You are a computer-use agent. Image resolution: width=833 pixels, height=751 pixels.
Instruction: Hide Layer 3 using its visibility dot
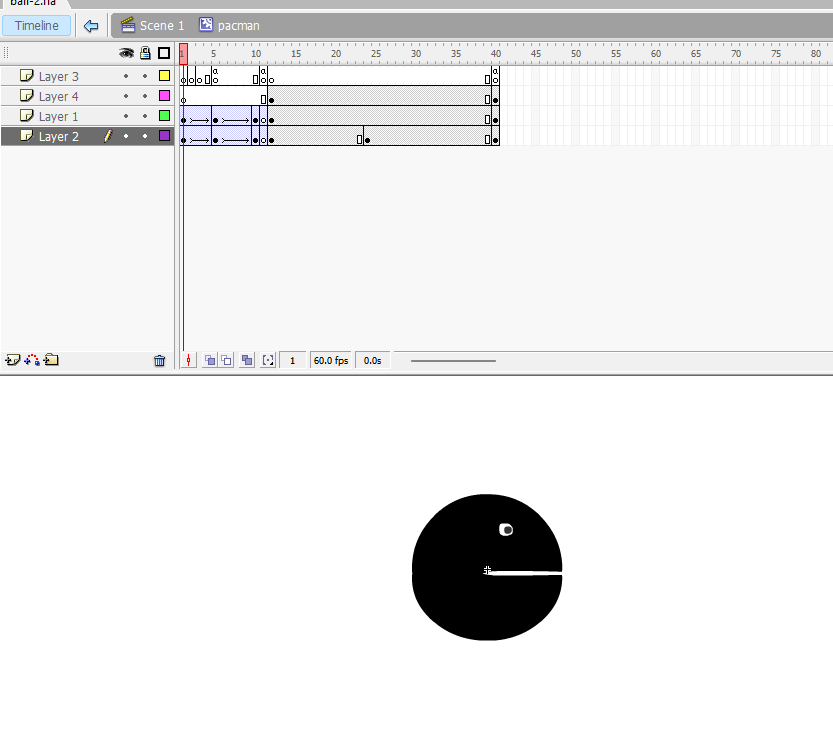(126, 76)
